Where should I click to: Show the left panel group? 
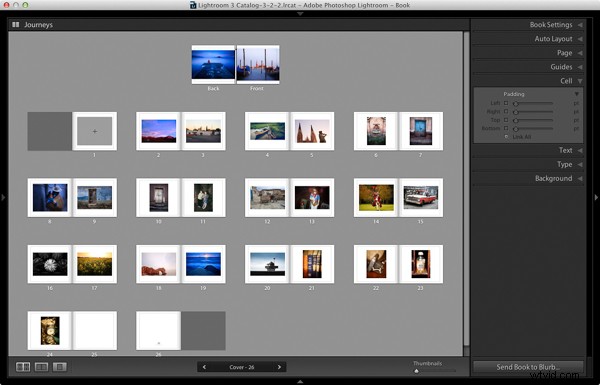(x=3, y=197)
